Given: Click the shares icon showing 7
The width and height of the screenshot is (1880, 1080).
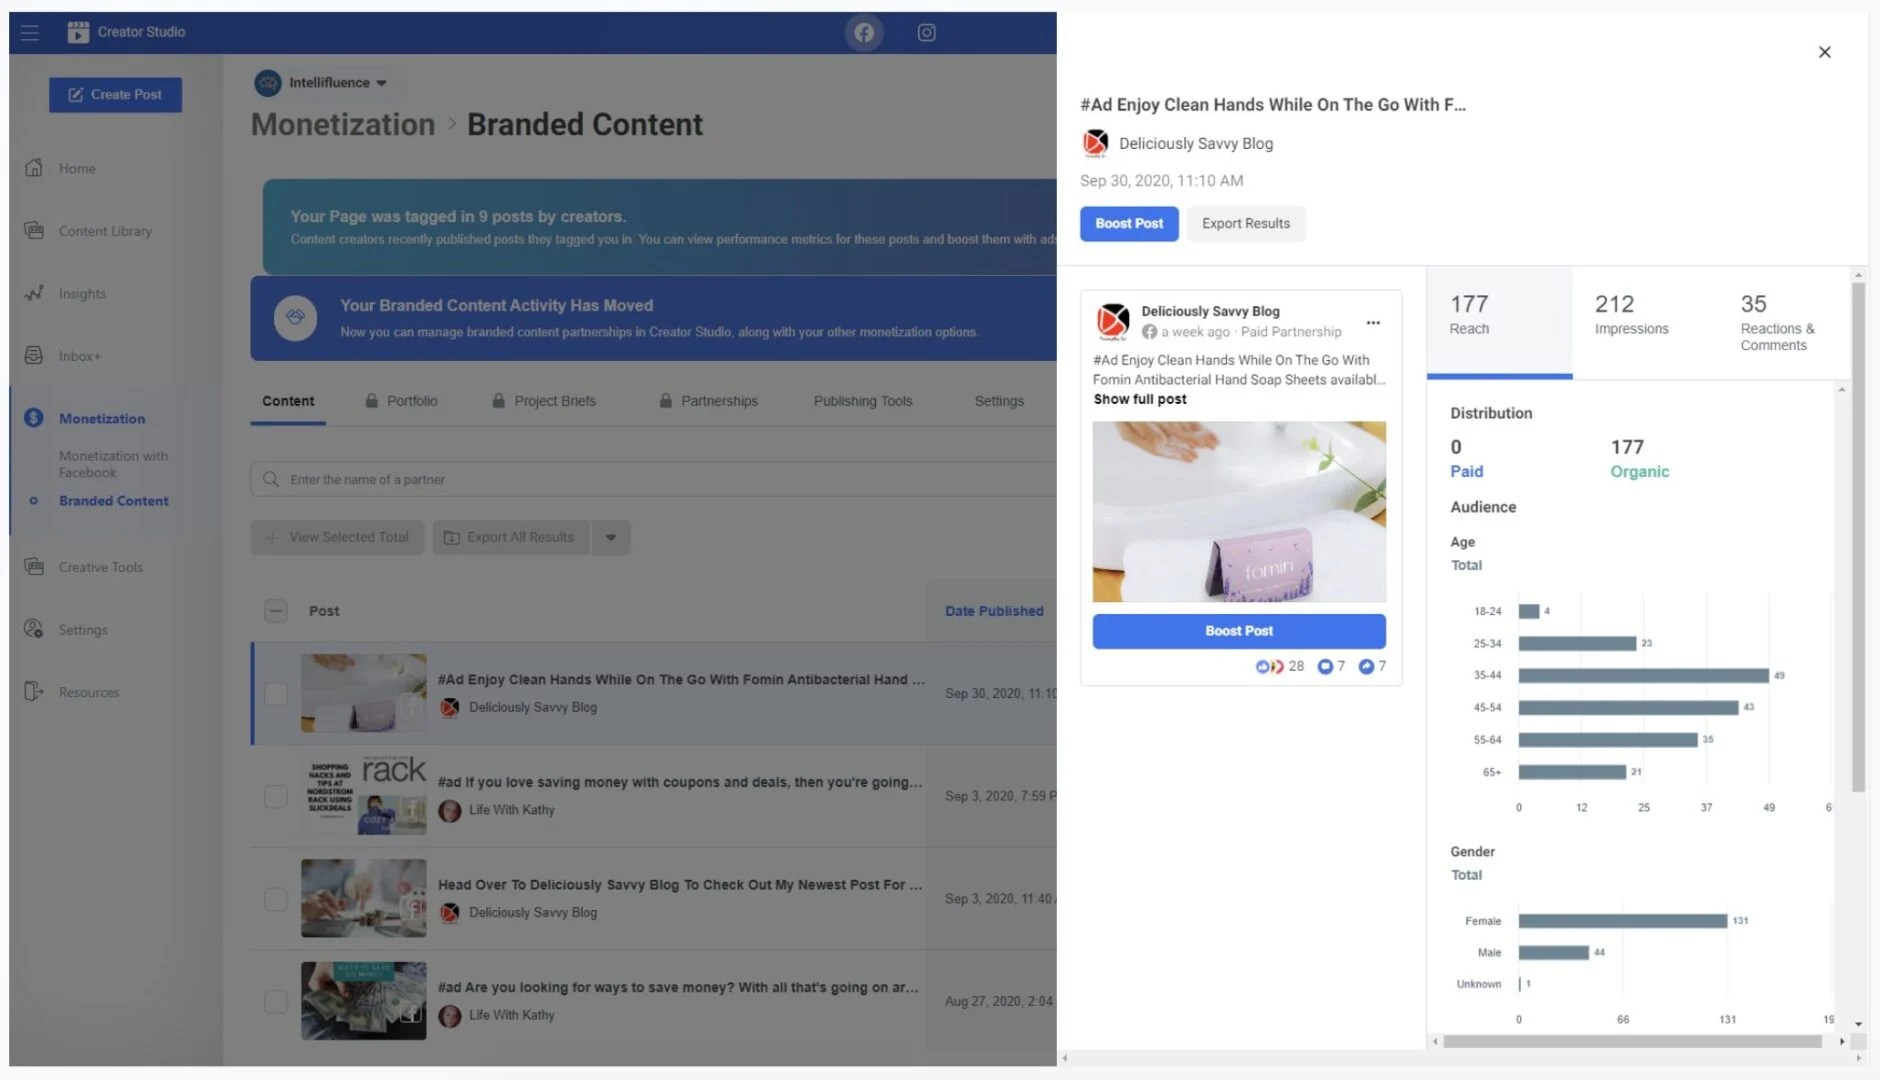Looking at the screenshot, I should coord(1366,666).
